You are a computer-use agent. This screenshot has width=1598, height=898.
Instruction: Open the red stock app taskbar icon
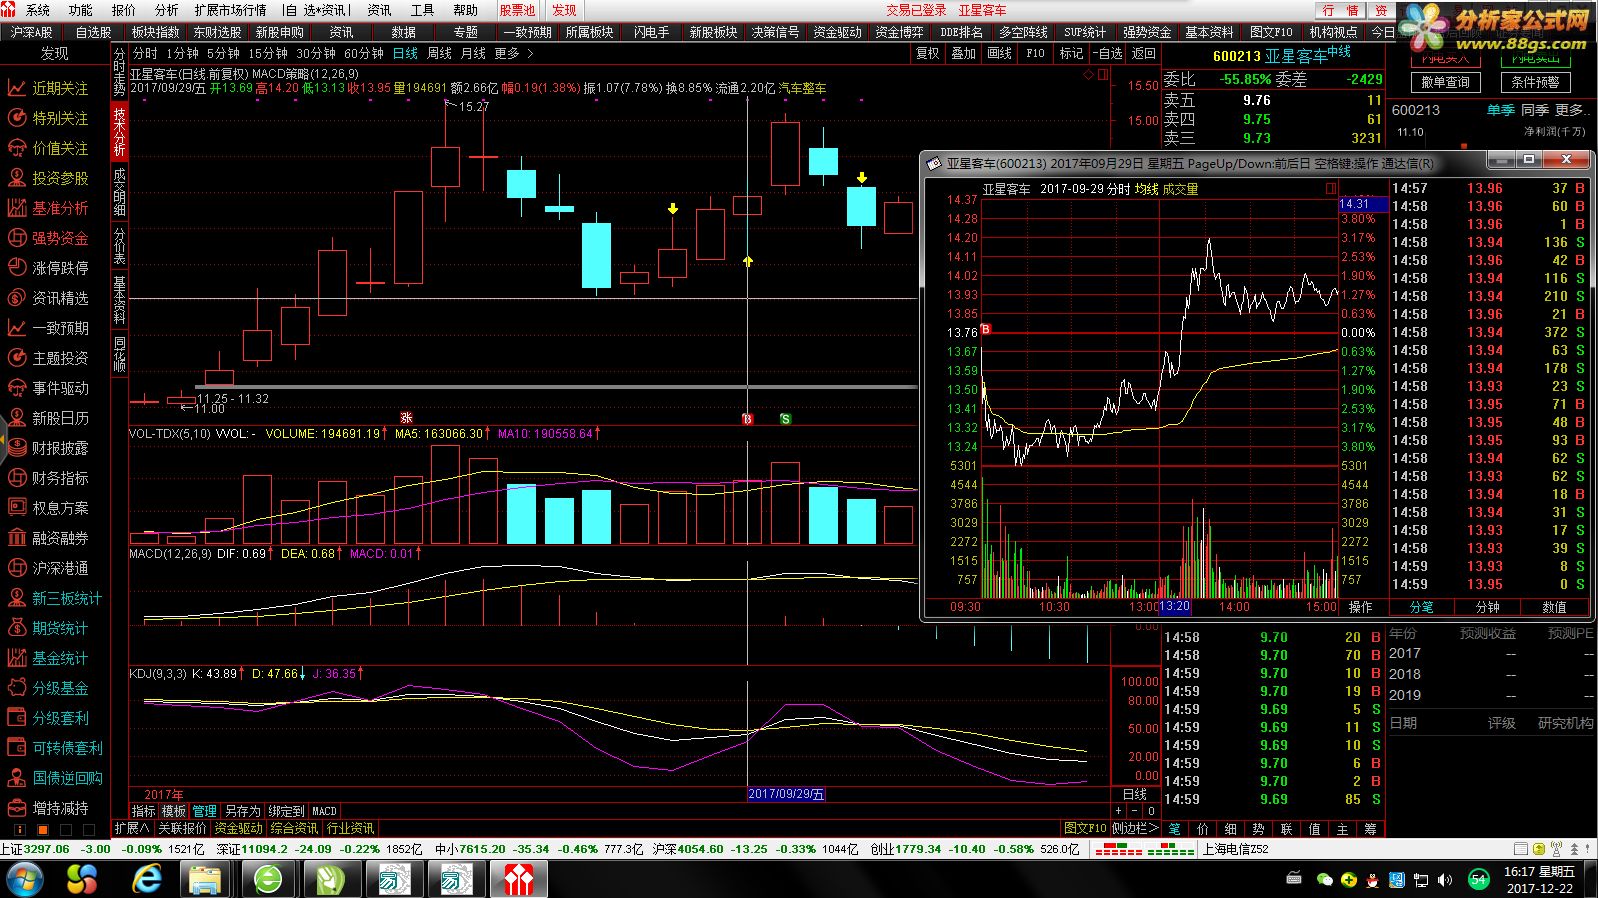point(518,879)
